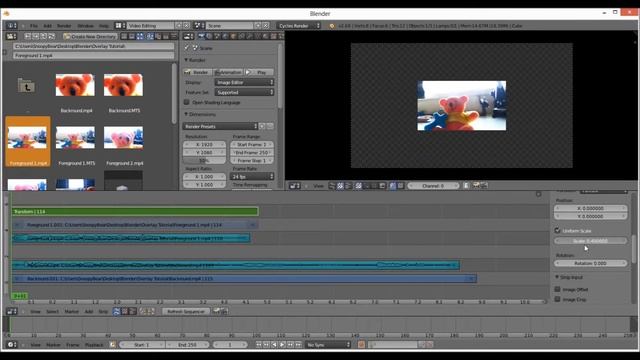Click the Scale 0.400000 field
The image size is (640, 360).
point(590,241)
